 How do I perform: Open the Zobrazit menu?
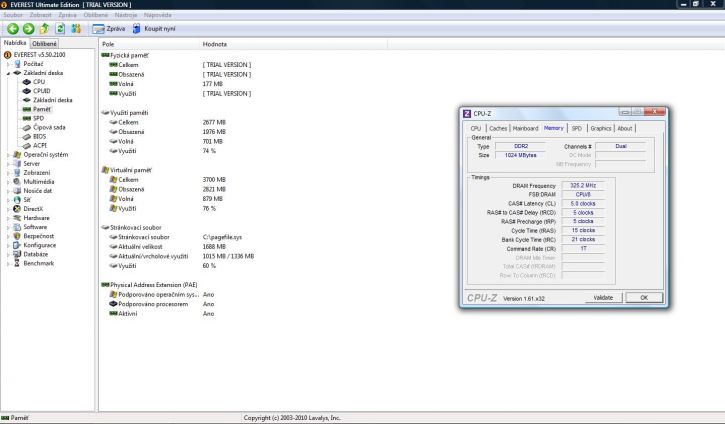[41, 15]
